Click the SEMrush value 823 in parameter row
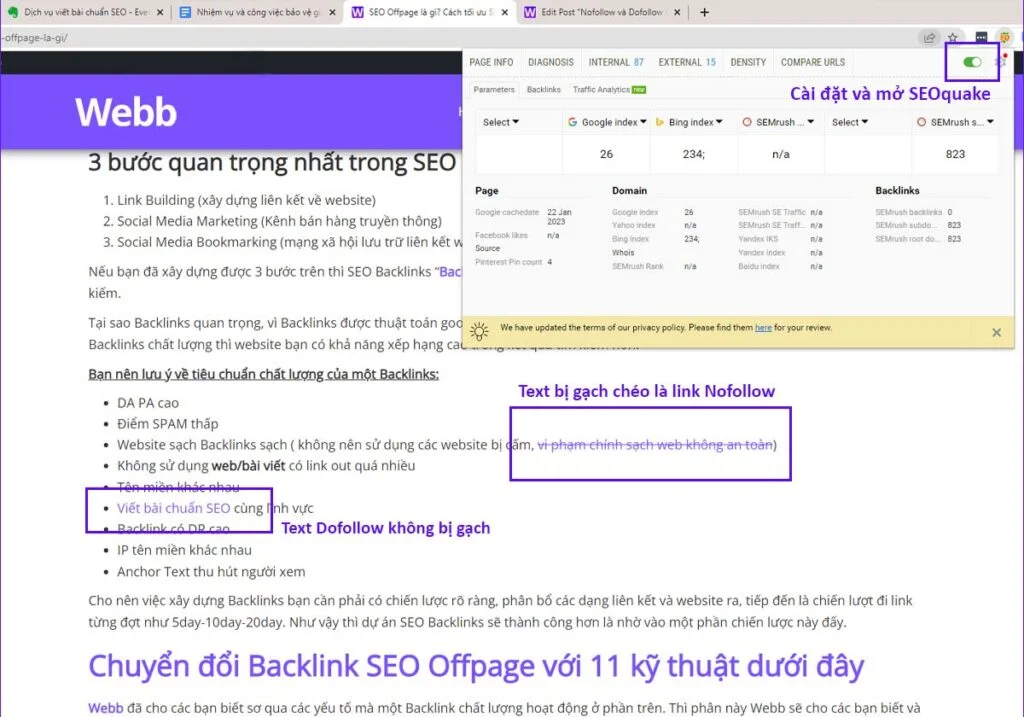The width and height of the screenshot is (1024, 717). (x=955, y=154)
